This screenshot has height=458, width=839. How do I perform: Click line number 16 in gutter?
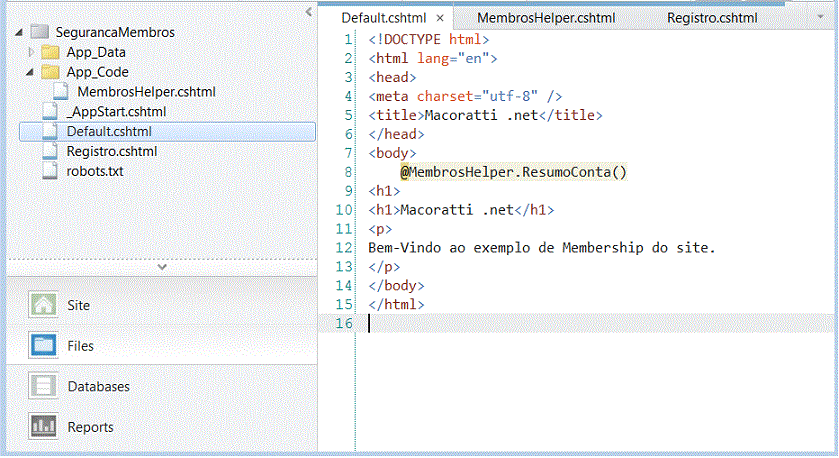coord(344,323)
